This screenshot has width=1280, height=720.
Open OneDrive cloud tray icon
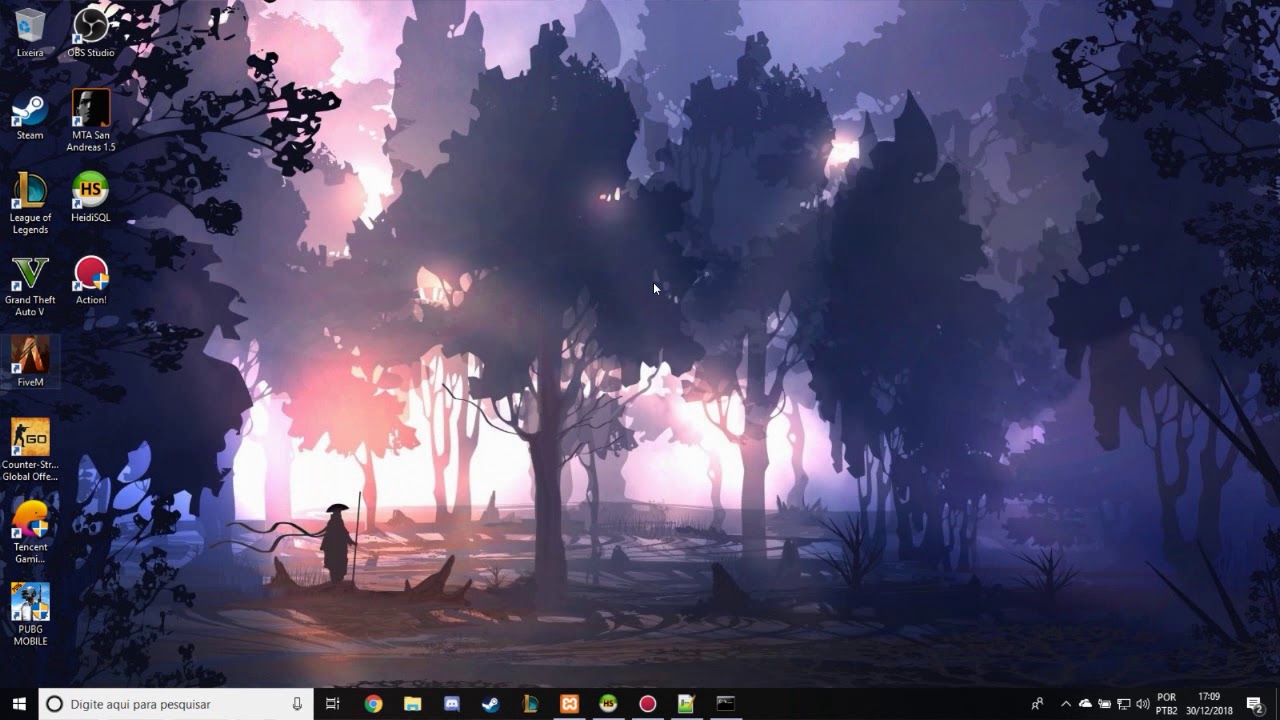point(1085,704)
